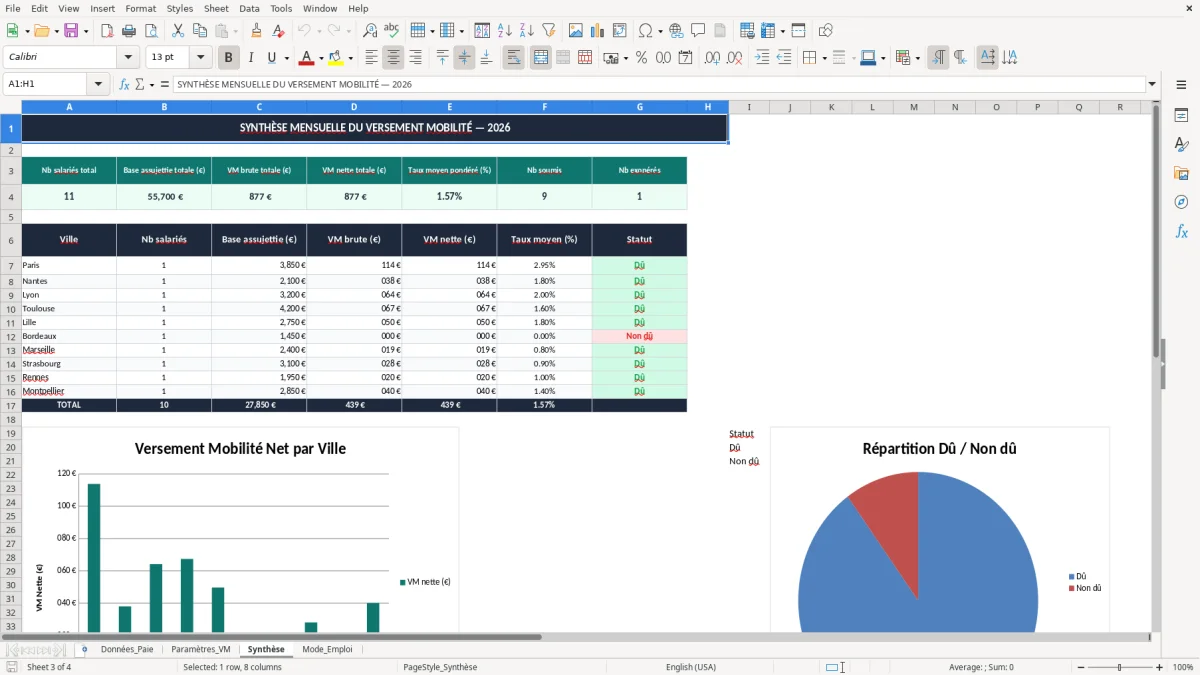Clone formatting with the paintbrush icon
1200x675 pixels.
point(256,31)
